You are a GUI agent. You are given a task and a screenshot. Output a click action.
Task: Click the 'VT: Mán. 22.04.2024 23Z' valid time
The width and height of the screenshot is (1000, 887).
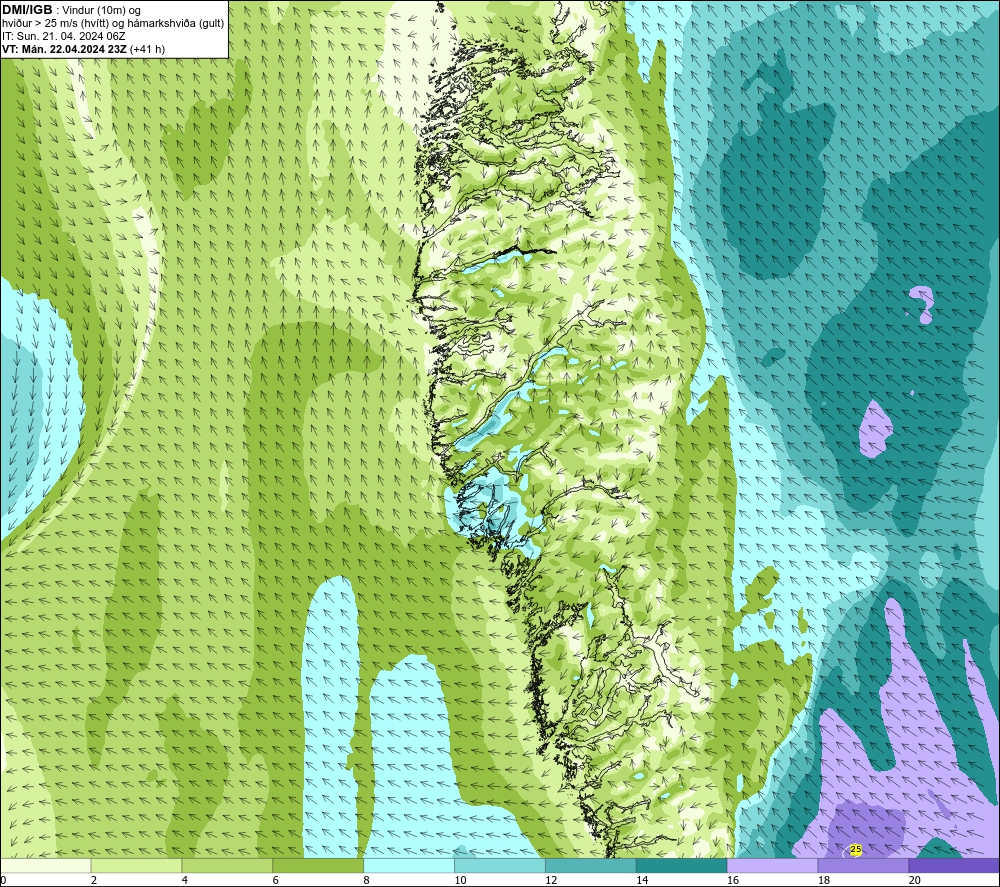[x=64, y=49]
